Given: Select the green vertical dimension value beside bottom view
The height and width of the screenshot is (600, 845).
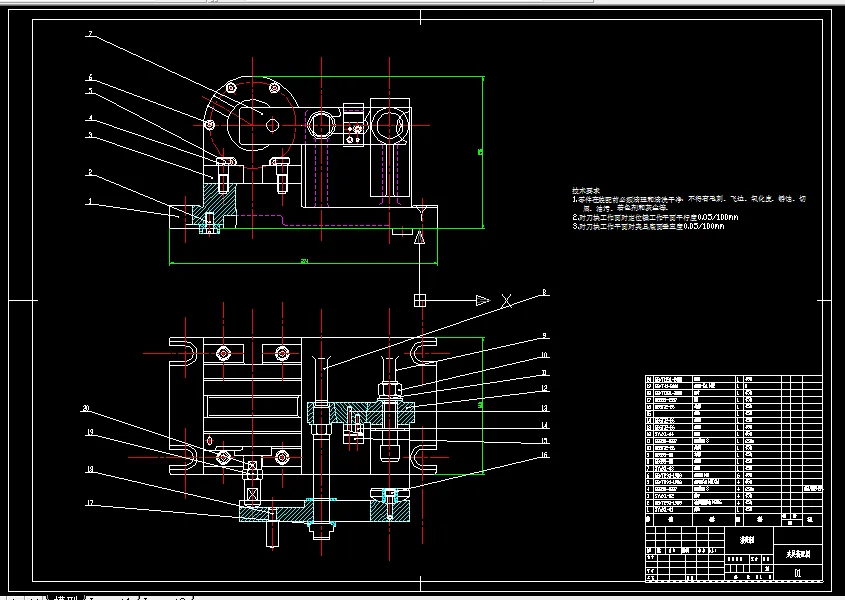Looking at the screenshot, I should pyautogui.click(x=480, y=405).
